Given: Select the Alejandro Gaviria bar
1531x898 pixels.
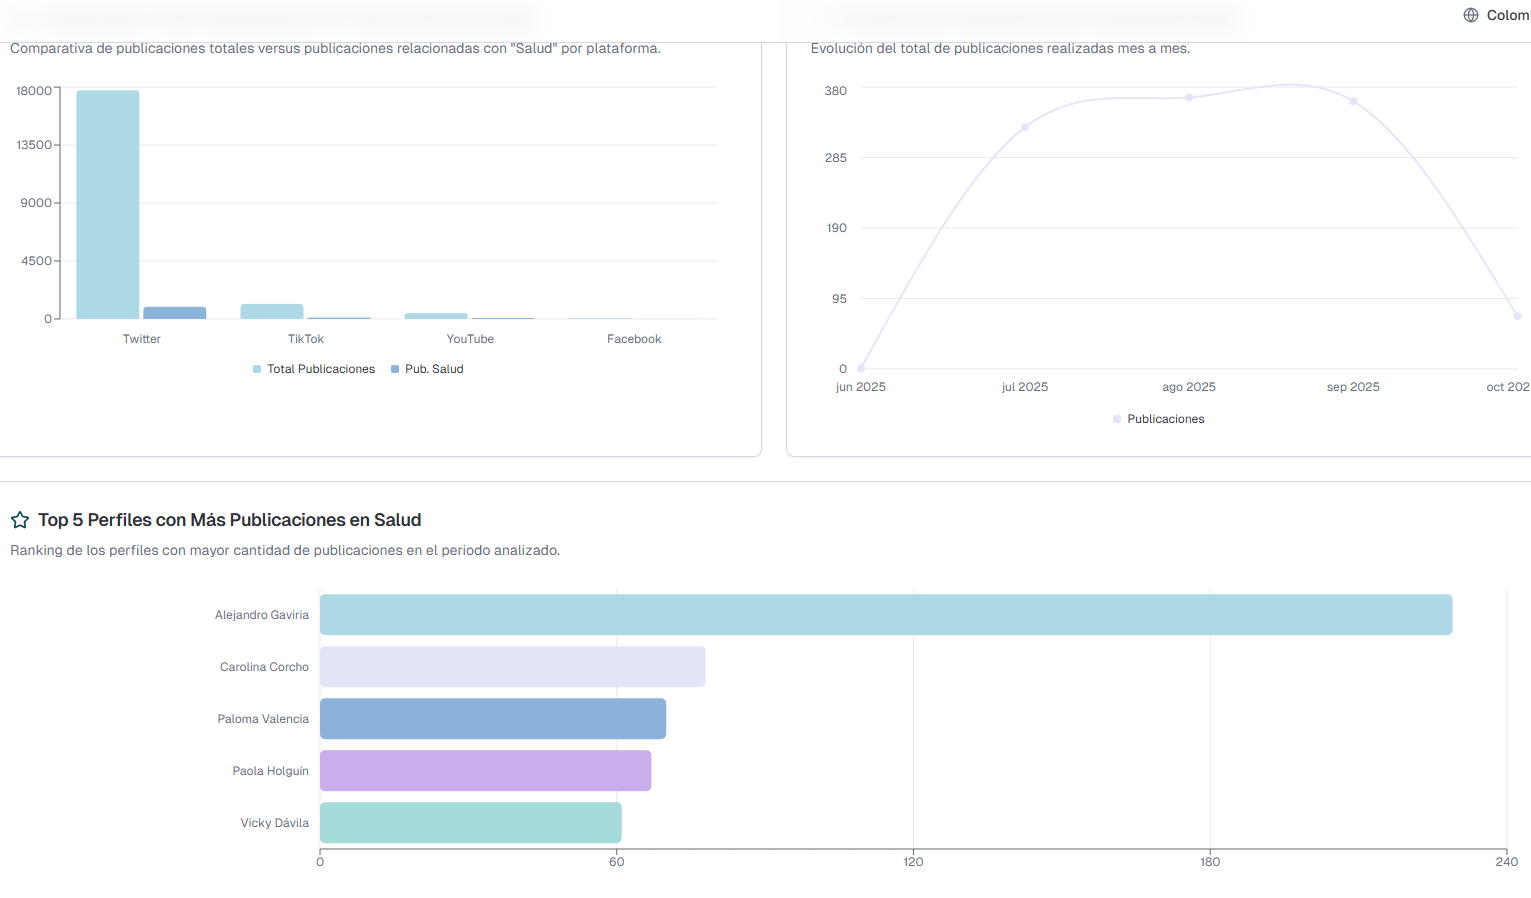Looking at the screenshot, I should click(x=885, y=615).
